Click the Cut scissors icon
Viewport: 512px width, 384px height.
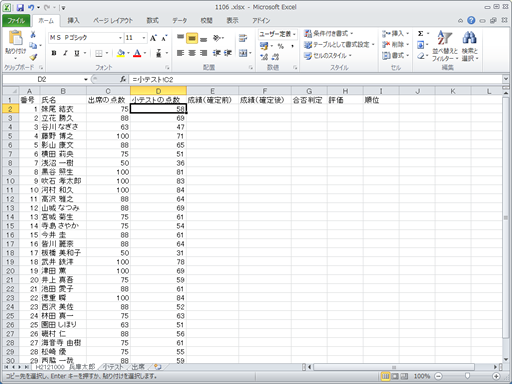tap(33, 35)
